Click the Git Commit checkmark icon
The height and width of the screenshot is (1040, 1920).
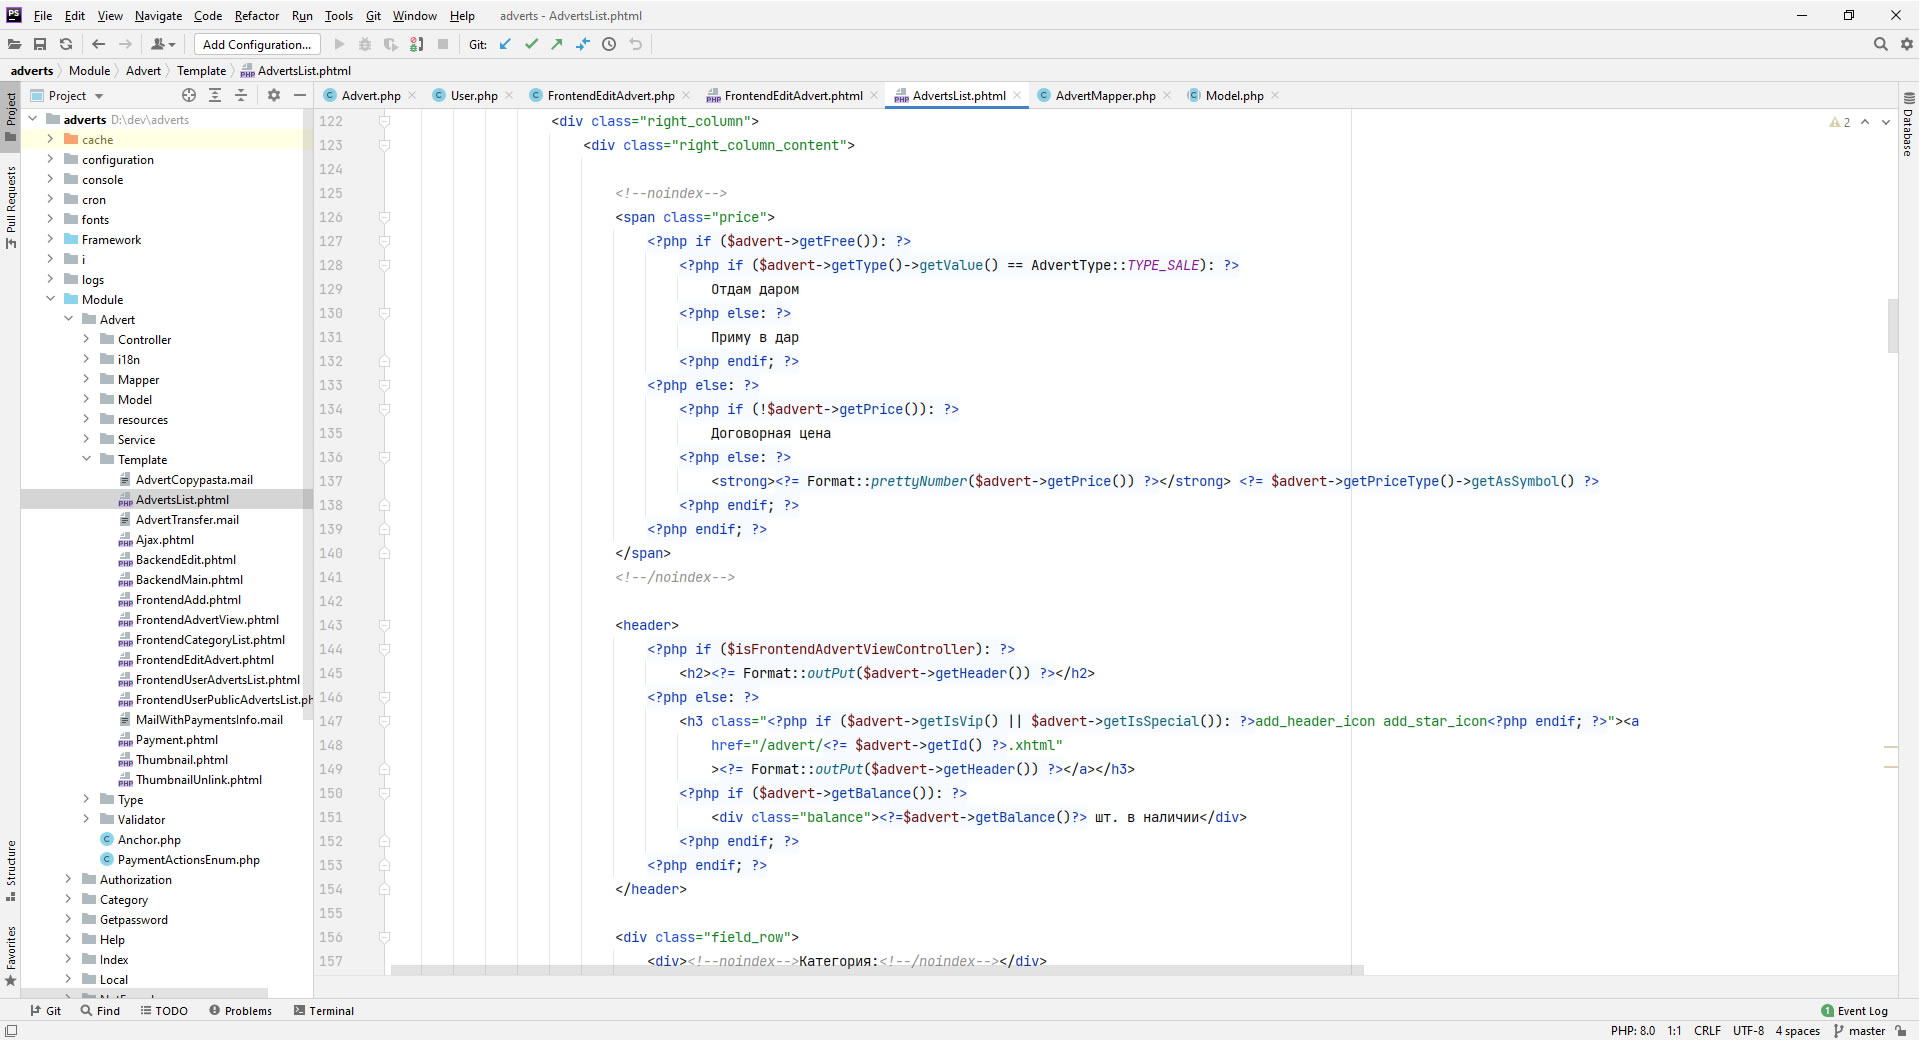point(531,44)
